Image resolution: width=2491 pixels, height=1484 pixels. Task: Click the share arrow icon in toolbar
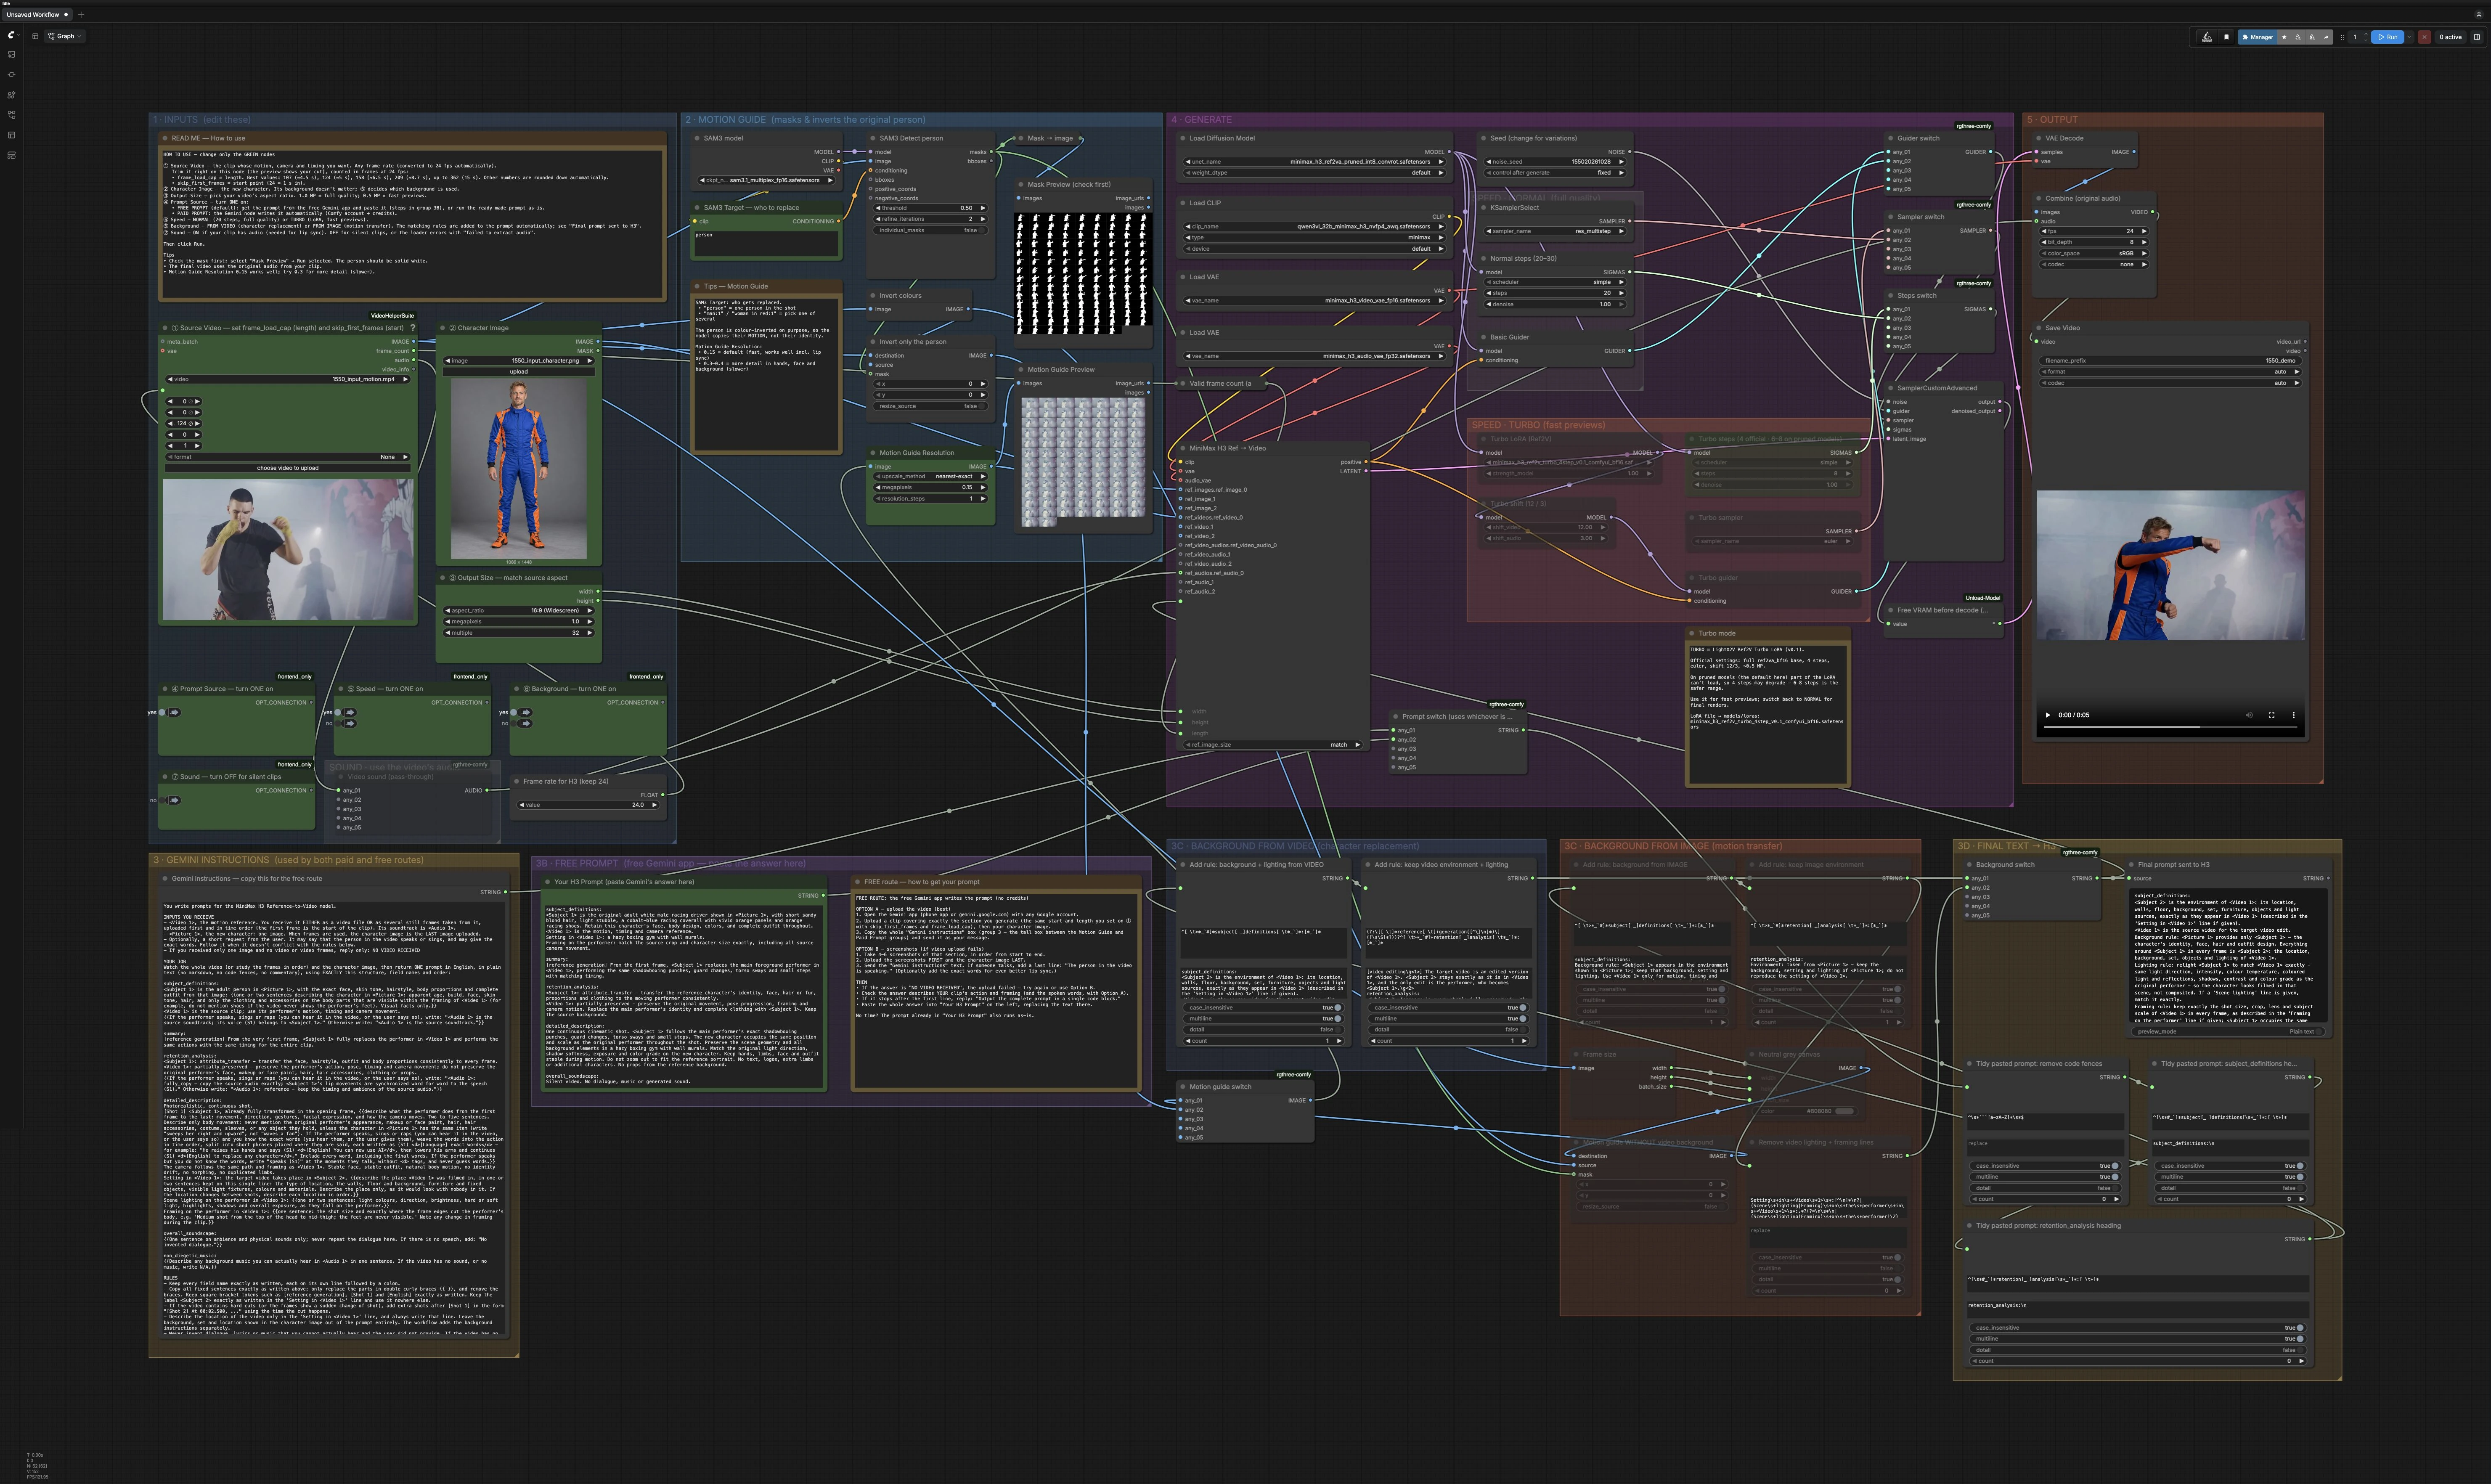pyautogui.click(x=2326, y=37)
